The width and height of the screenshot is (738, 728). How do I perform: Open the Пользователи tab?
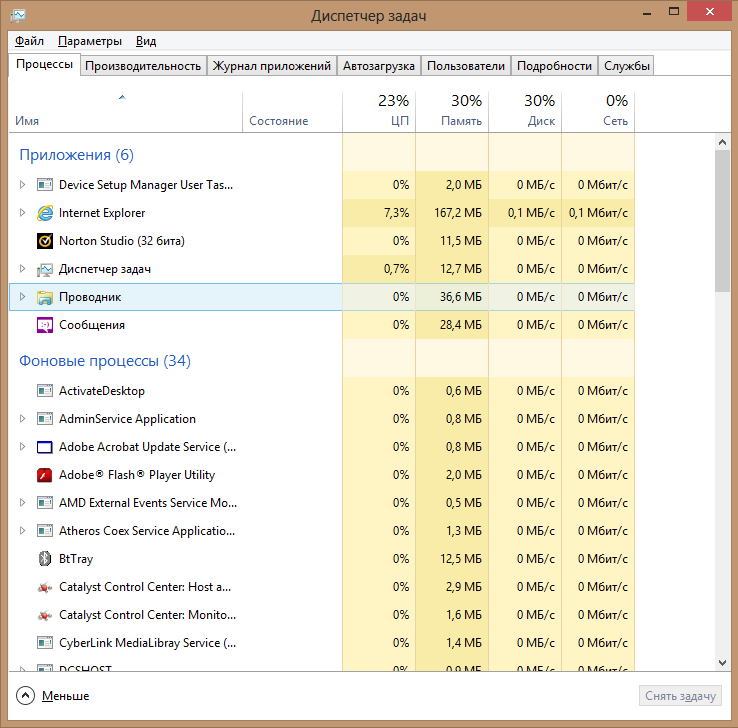tap(465, 66)
